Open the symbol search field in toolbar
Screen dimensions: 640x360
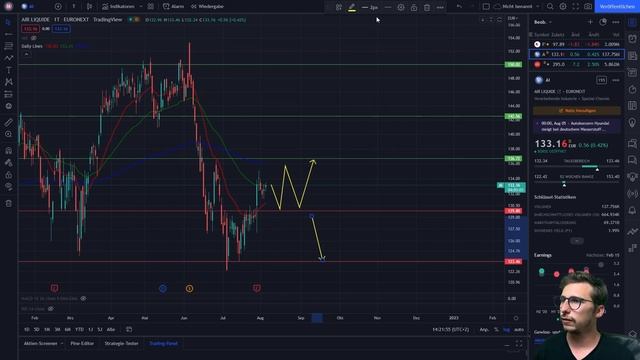click(x=28, y=7)
